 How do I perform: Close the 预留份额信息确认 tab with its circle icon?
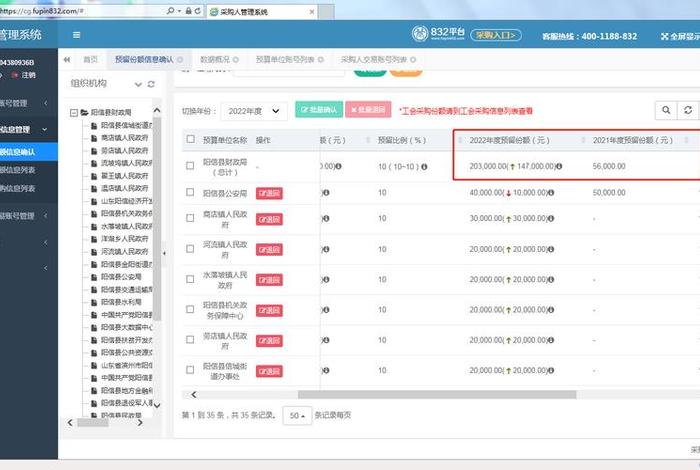[x=180, y=59]
